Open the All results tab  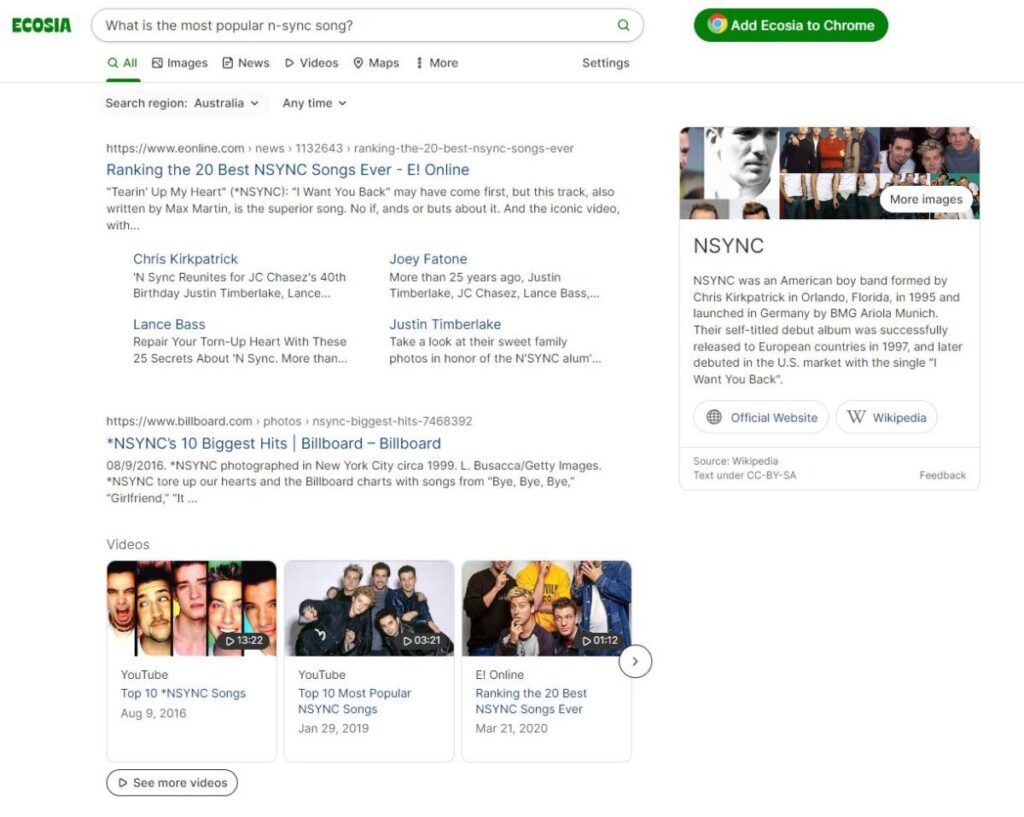[123, 63]
